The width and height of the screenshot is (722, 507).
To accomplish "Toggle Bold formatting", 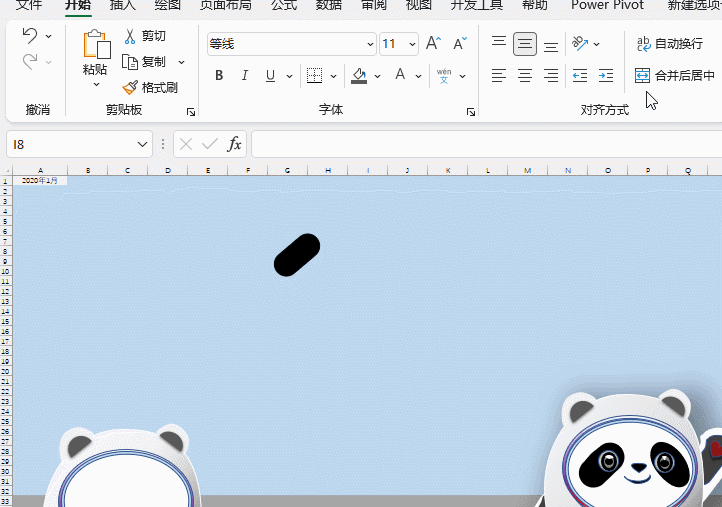I will (x=219, y=76).
